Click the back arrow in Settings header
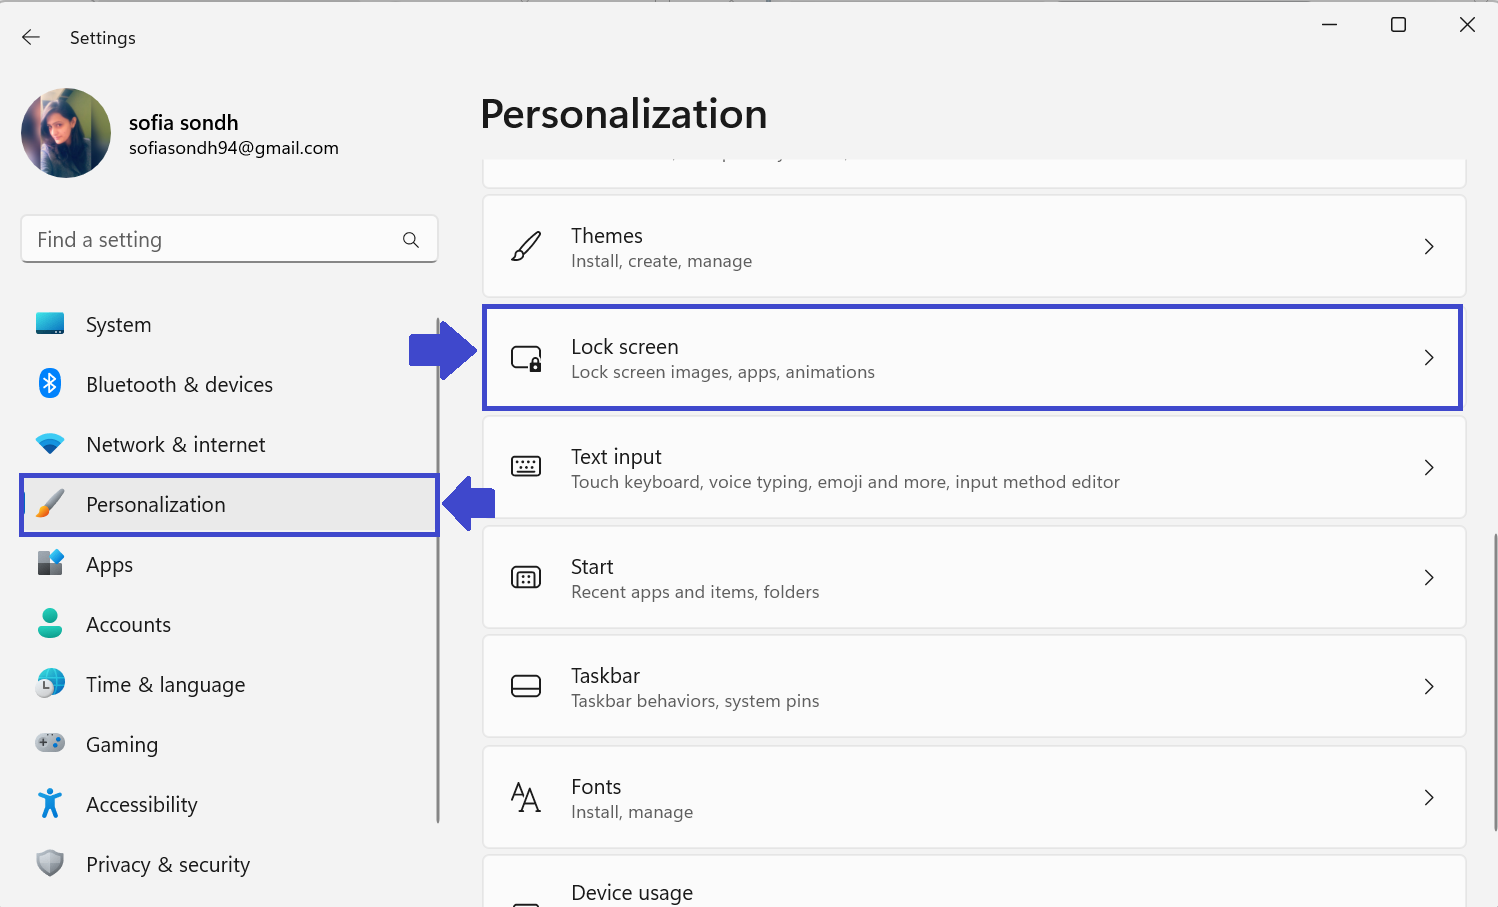Screen dimensions: 1498x907 click(x=31, y=38)
